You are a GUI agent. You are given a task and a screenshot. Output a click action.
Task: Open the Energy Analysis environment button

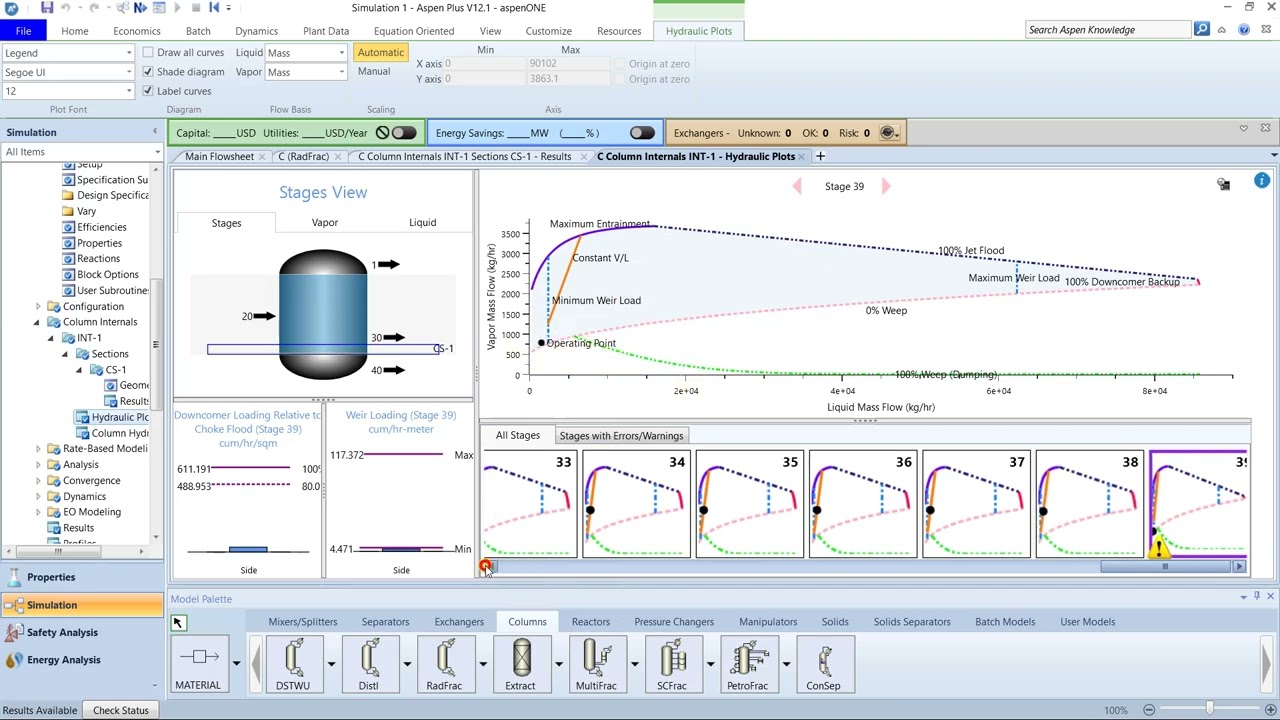tap(82, 660)
